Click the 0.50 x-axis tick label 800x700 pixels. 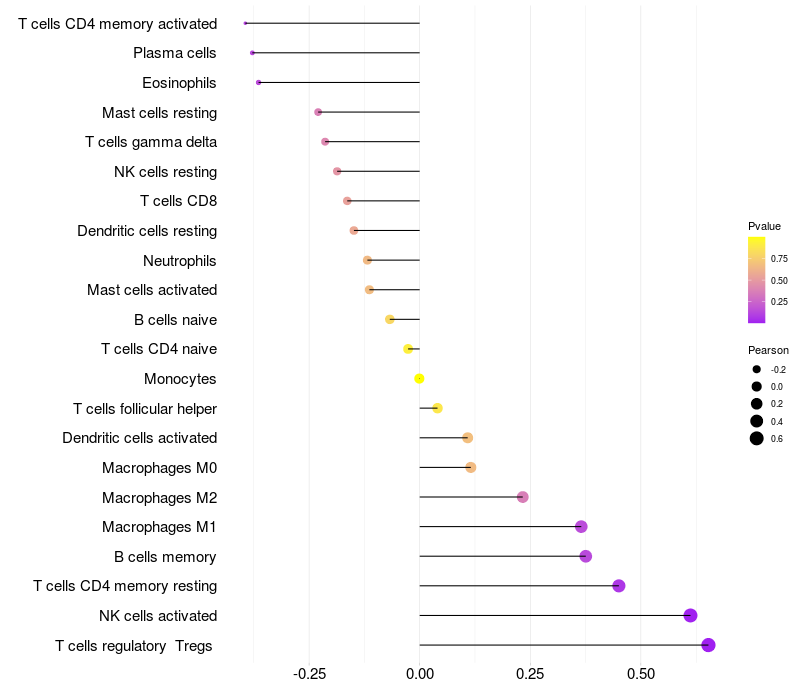(x=640, y=674)
